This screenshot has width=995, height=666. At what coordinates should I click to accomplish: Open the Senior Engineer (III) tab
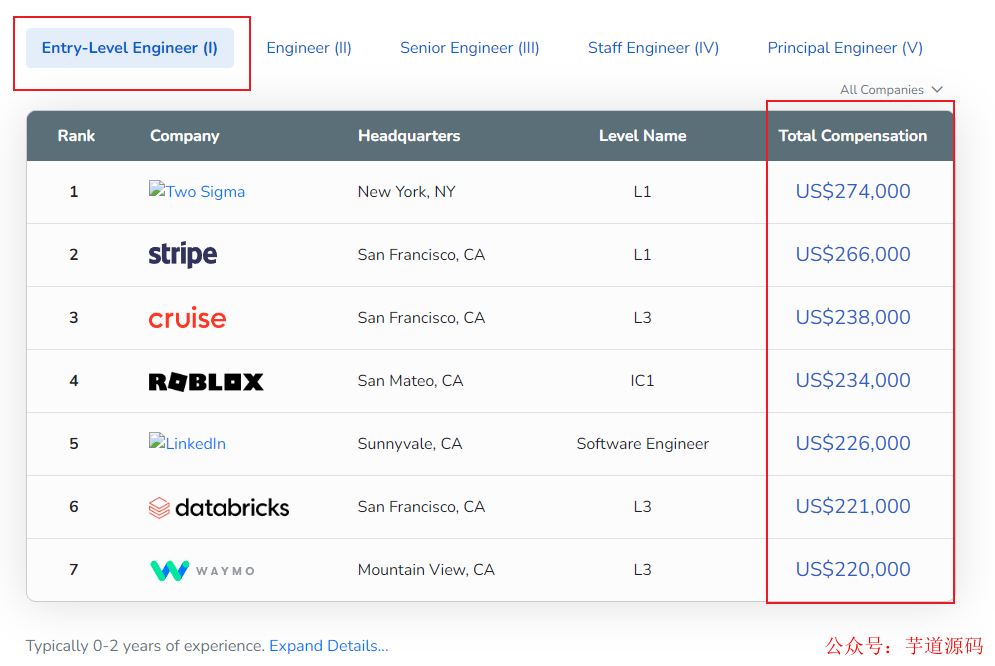click(x=470, y=48)
